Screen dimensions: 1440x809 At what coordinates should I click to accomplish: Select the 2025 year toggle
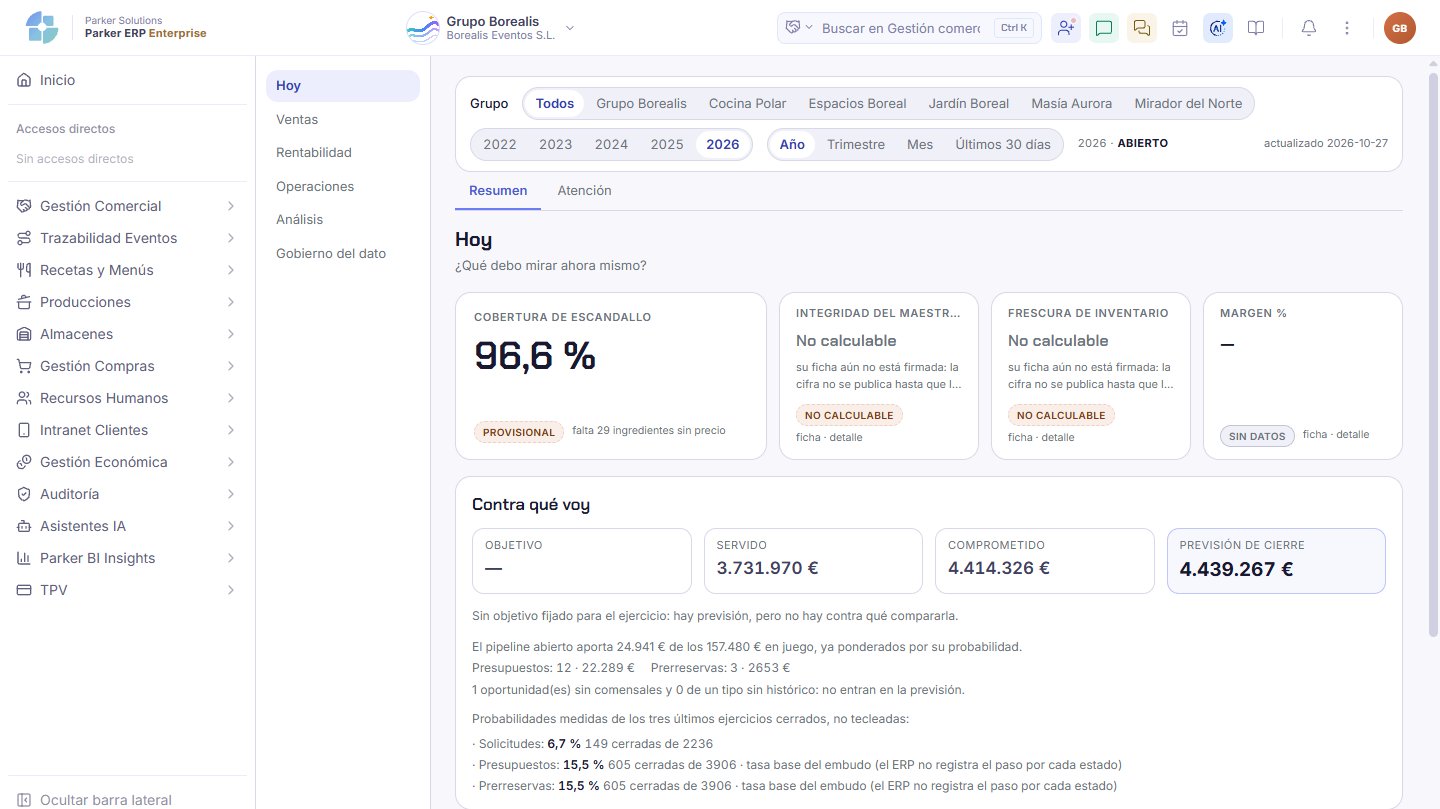(667, 144)
